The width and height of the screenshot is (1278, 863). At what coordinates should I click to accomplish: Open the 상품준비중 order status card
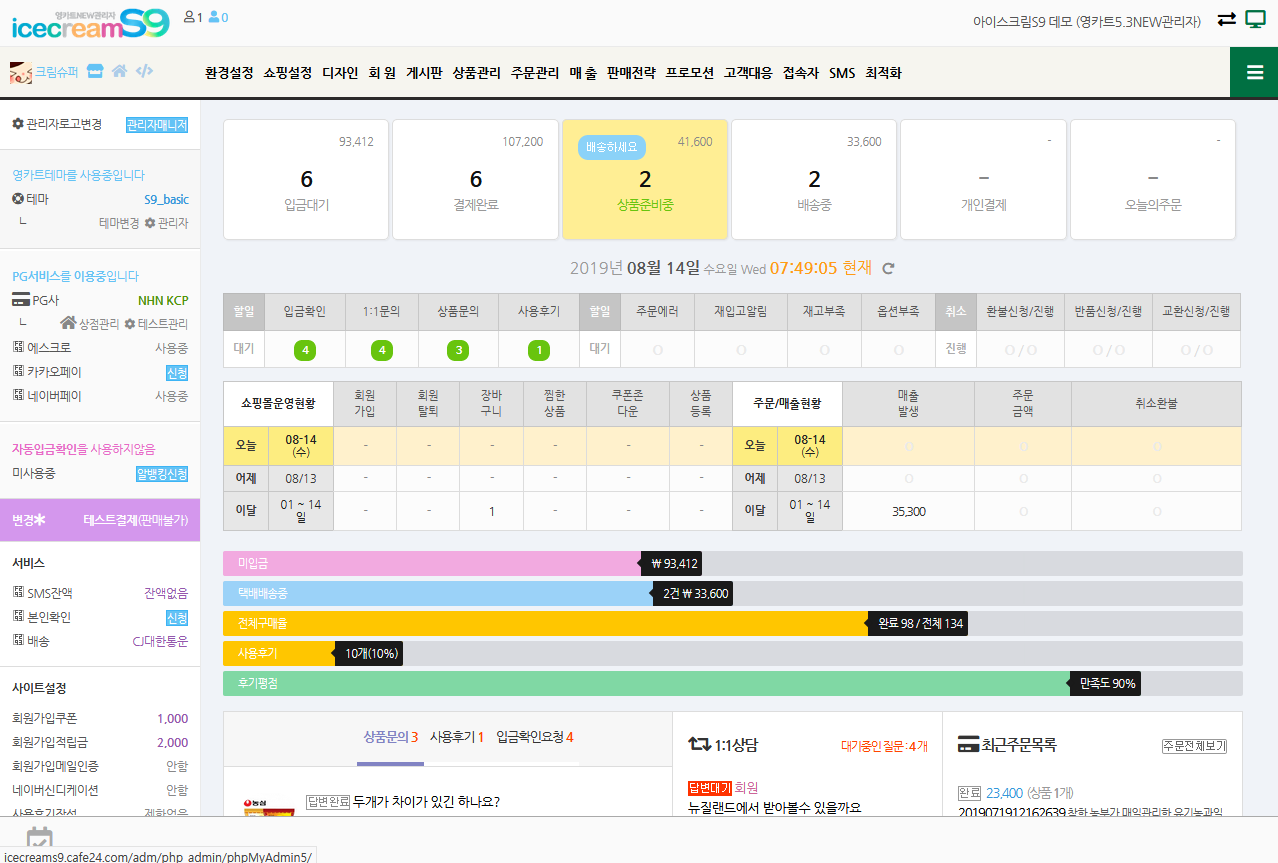pyautogui.click(x=645, y=180)
